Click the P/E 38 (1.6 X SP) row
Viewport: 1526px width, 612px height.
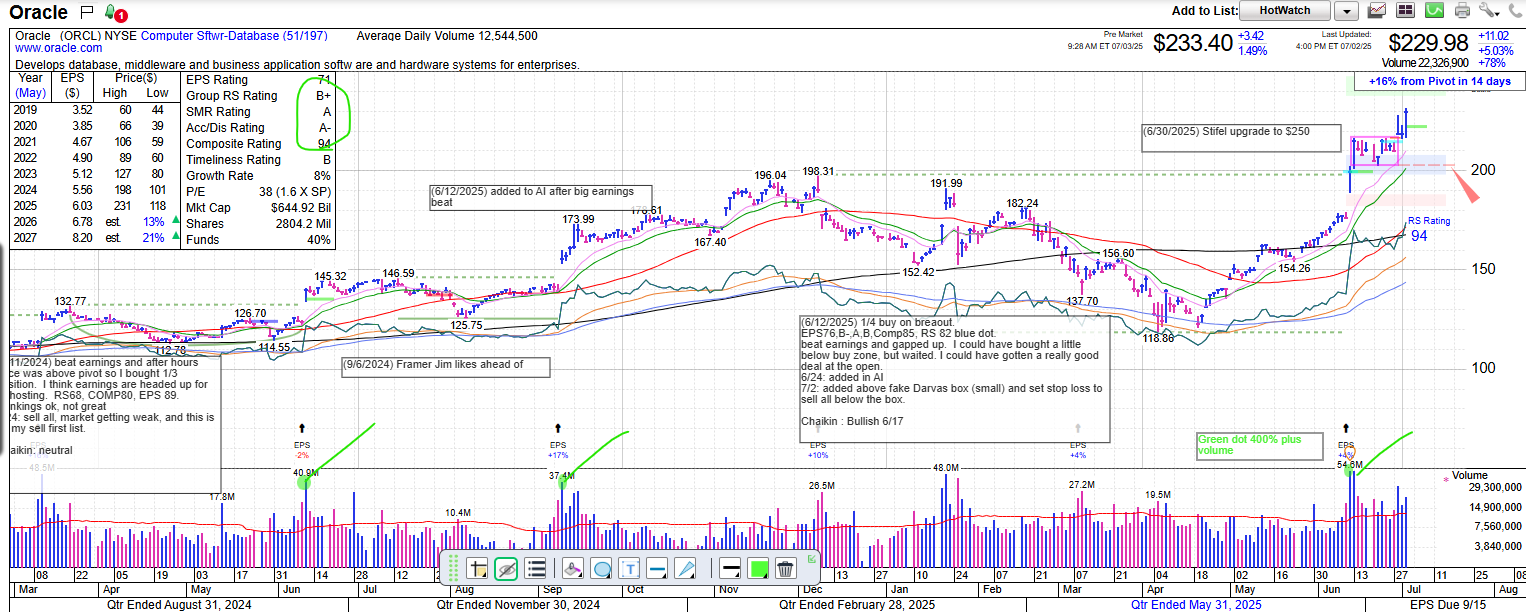[x=258, y=192]
